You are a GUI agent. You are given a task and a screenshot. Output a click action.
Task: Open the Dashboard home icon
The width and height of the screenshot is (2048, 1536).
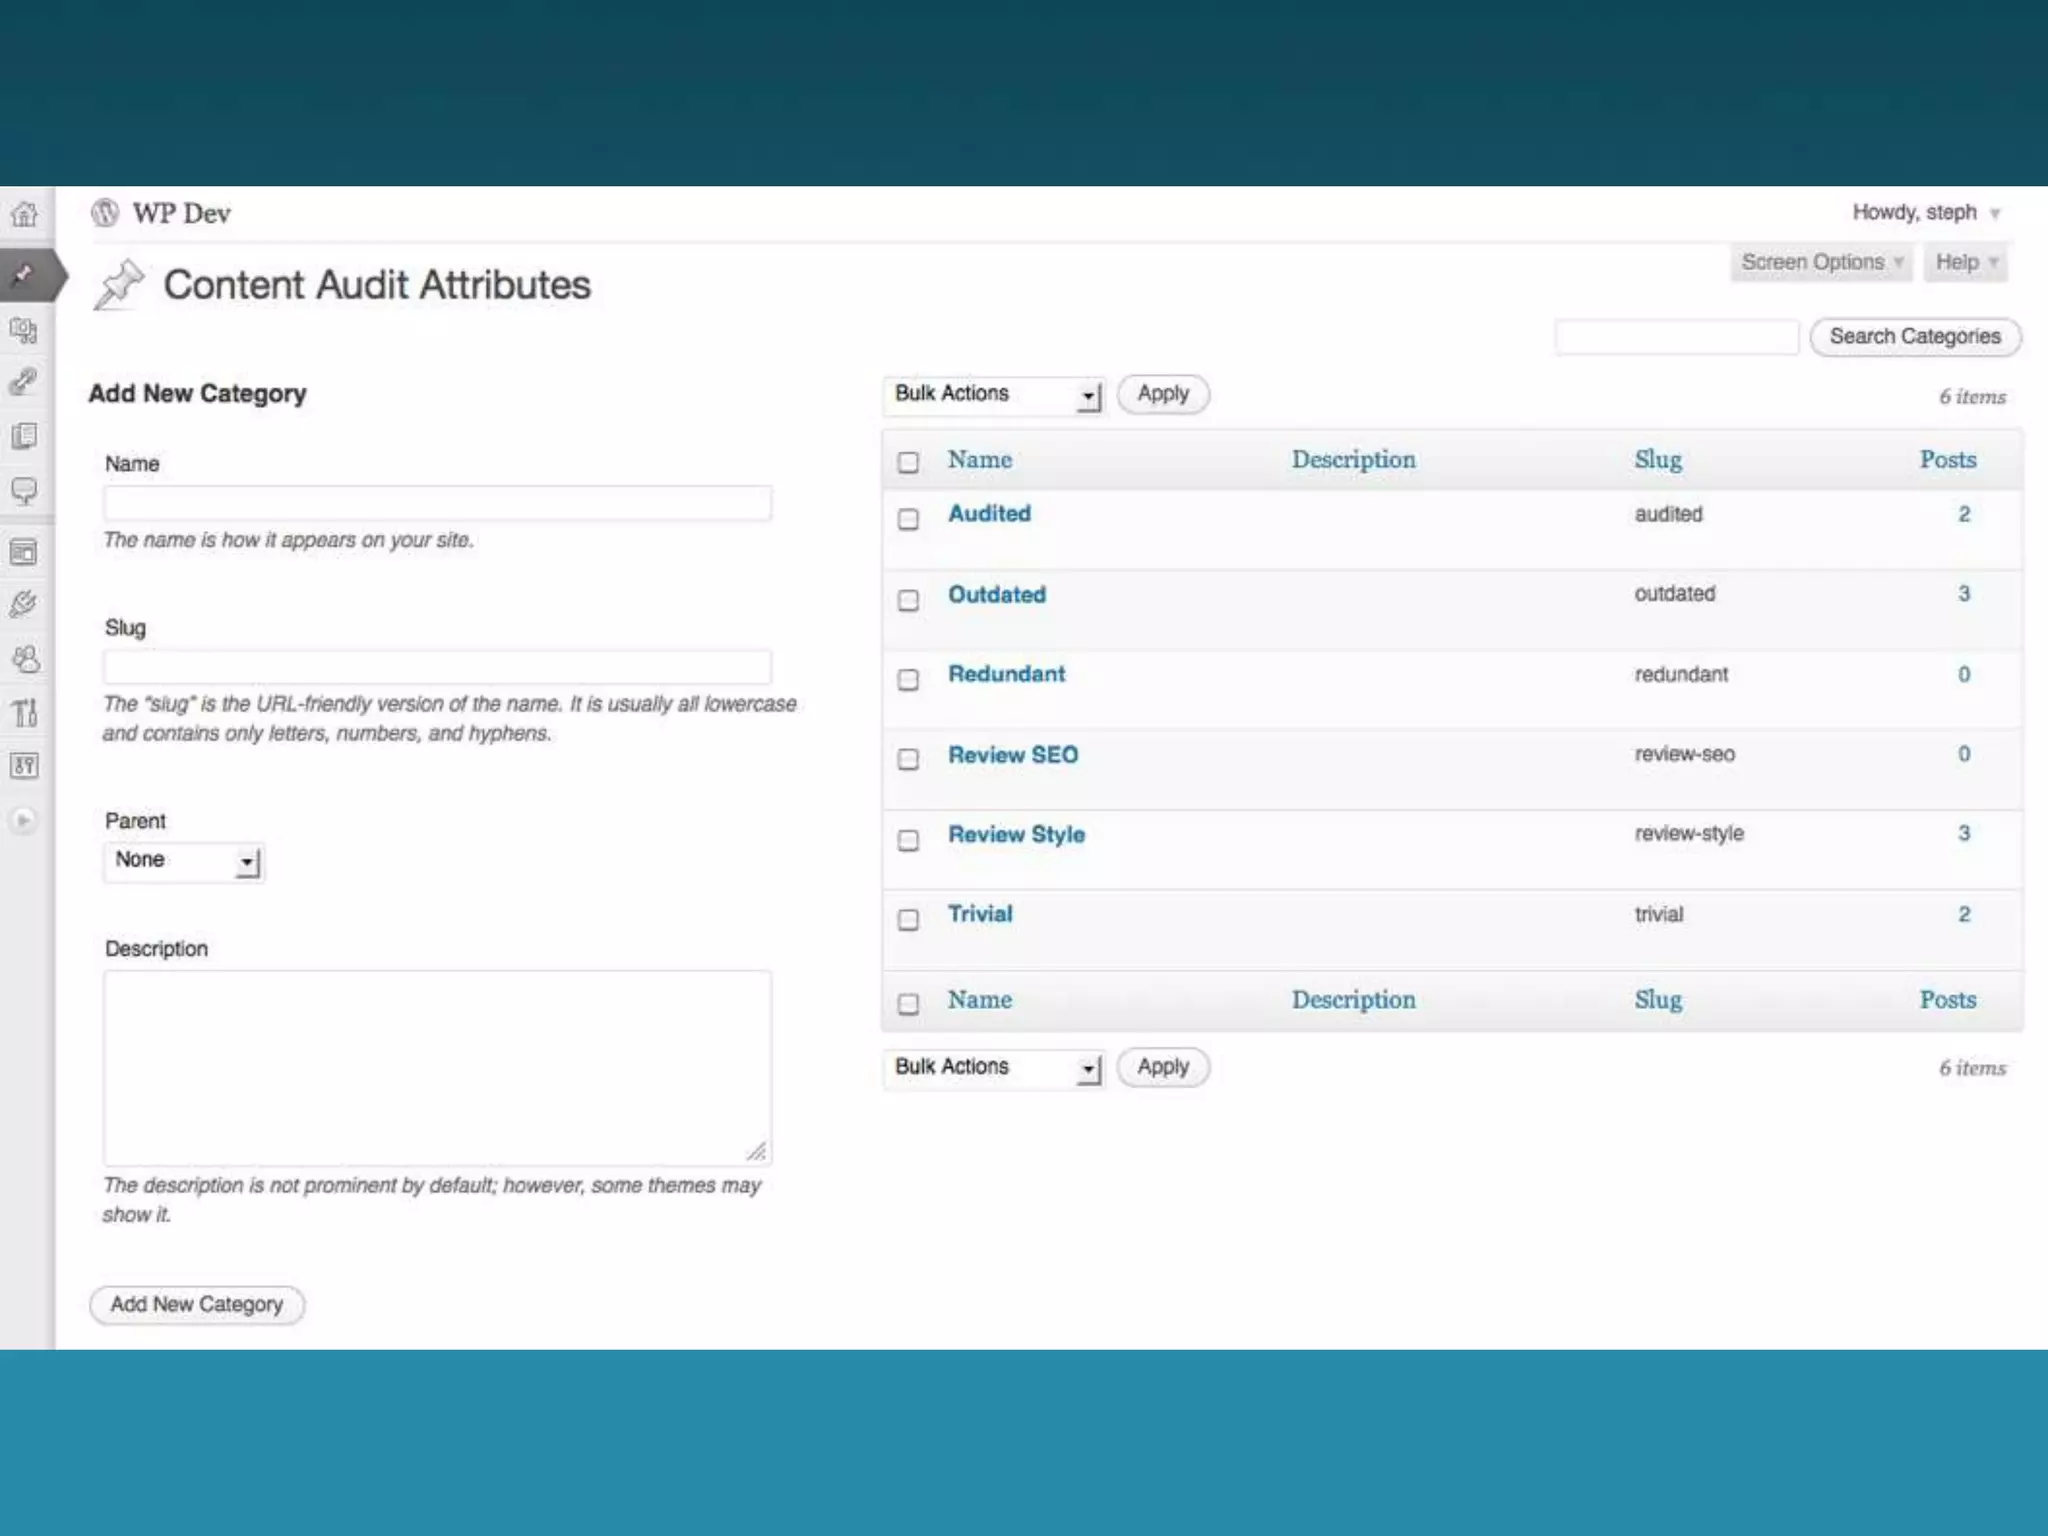25,214
